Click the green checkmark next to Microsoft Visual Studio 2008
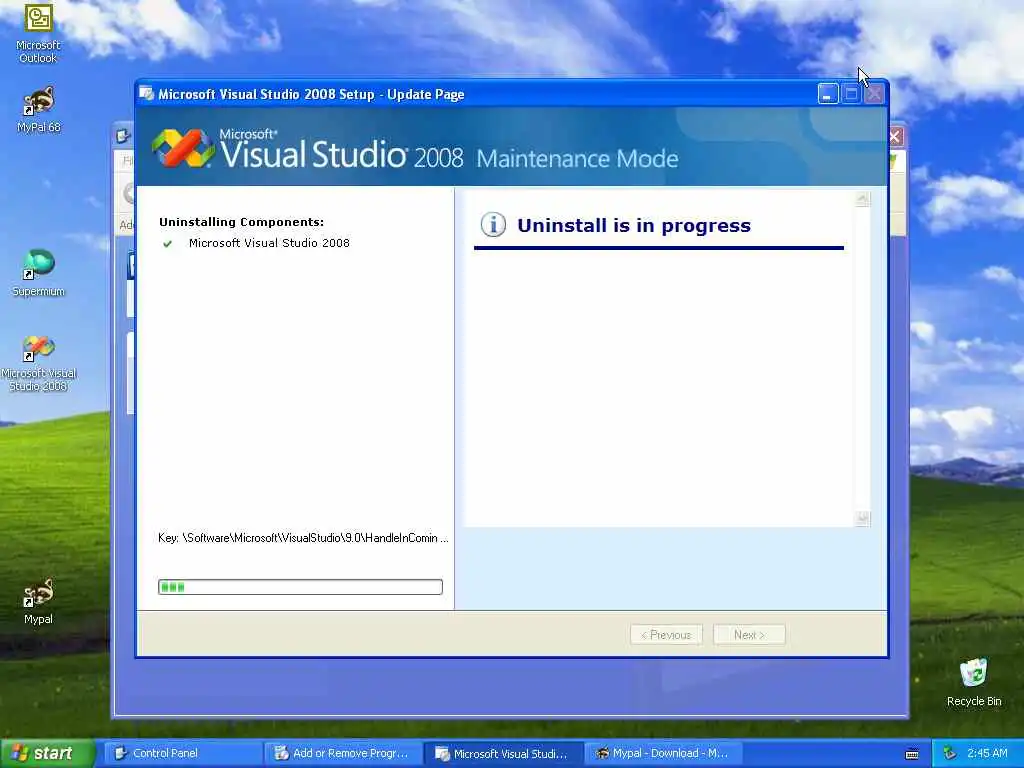 tap(167, 244)
